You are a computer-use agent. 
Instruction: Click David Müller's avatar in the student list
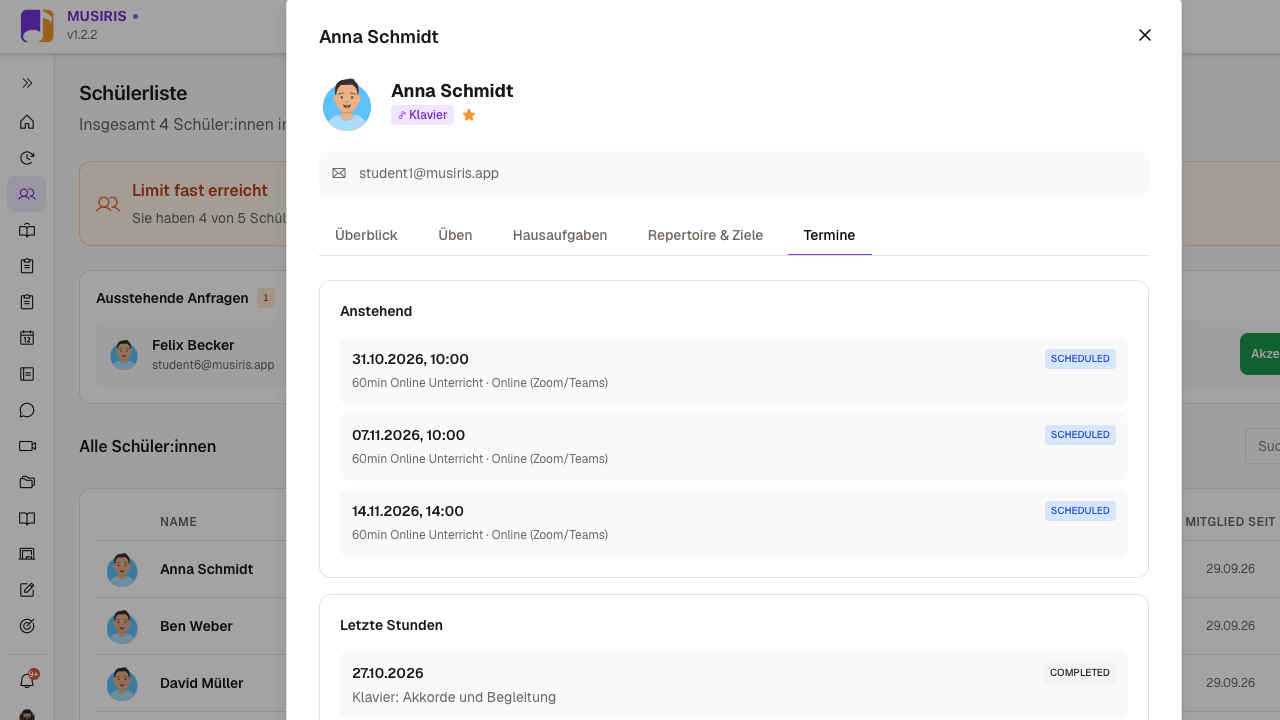[122, 684]
